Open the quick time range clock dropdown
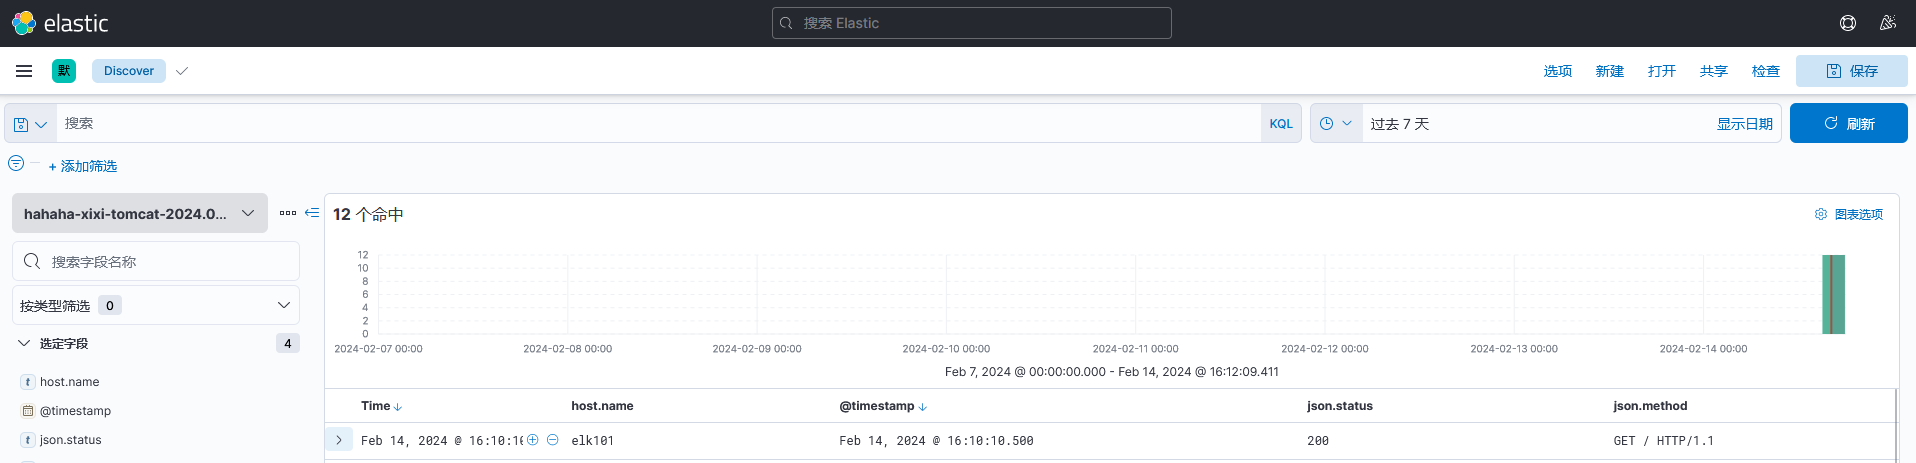1916x463 pixels. tap(1335, 124)
